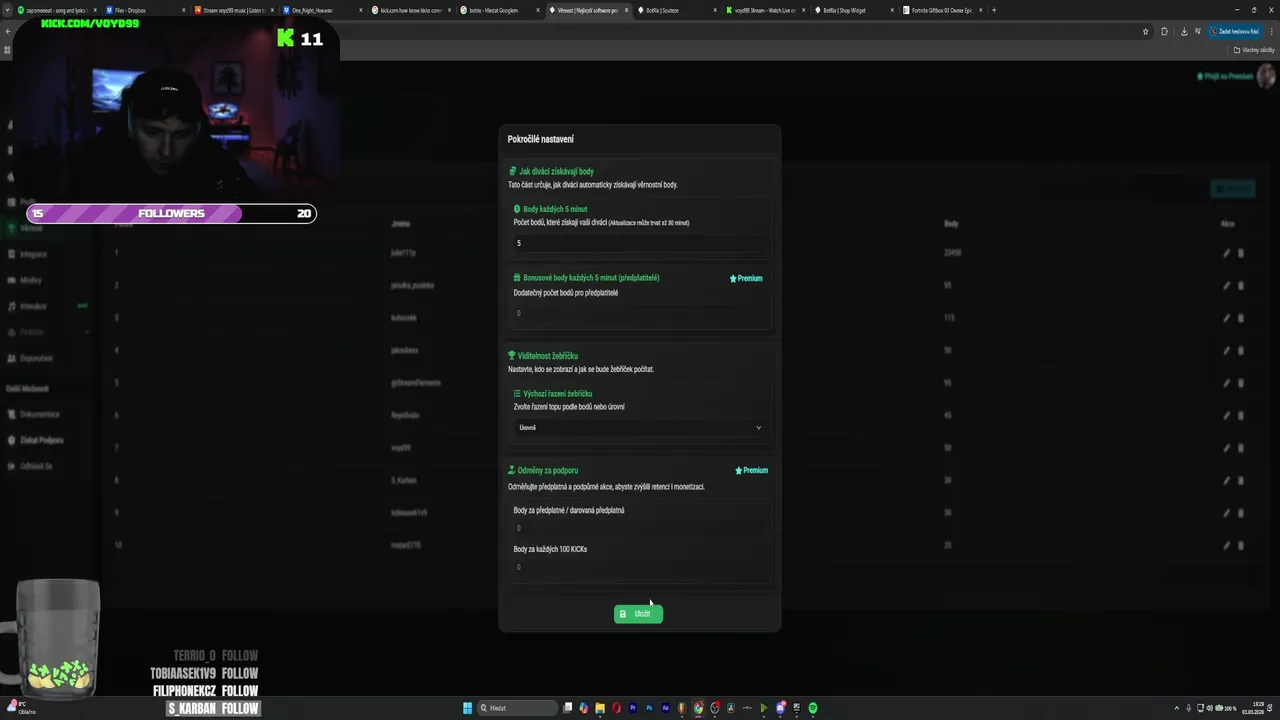Click the trash icon in row 6

[x=1241, y=415]
